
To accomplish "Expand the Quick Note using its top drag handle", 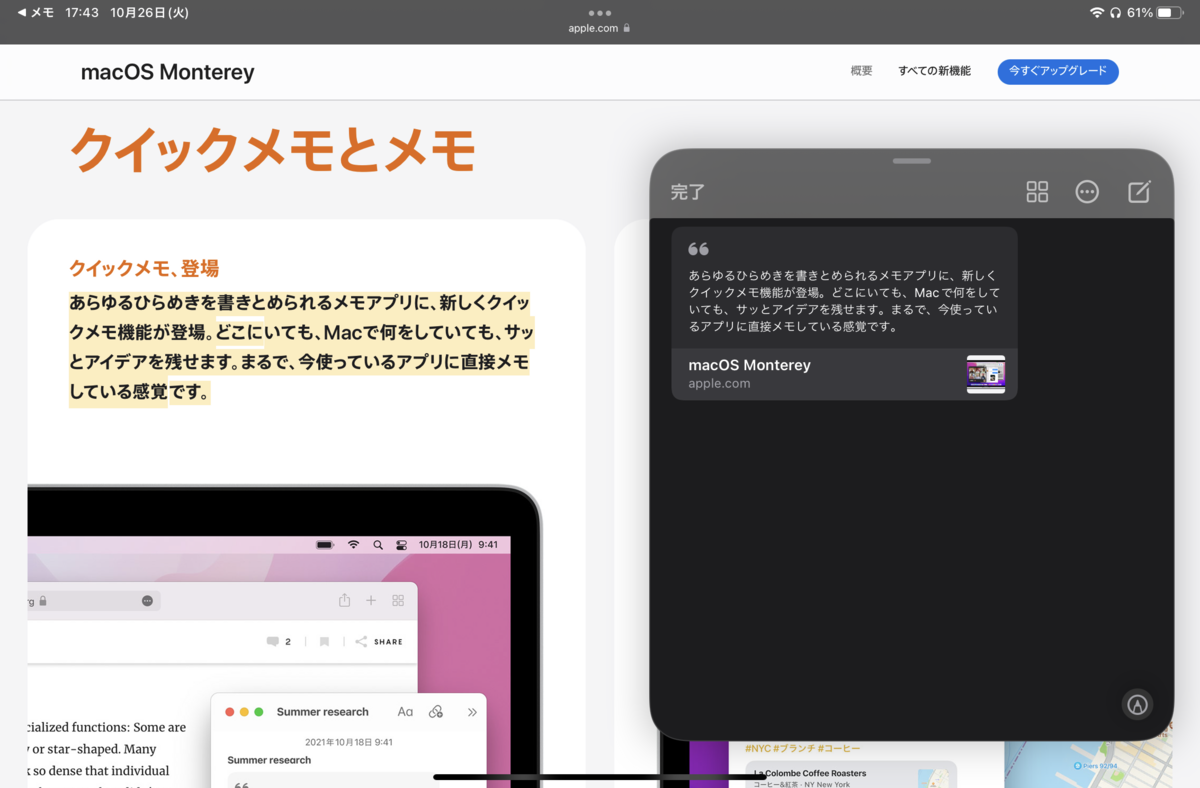I will pyautogui.click(x=911, y=160).
